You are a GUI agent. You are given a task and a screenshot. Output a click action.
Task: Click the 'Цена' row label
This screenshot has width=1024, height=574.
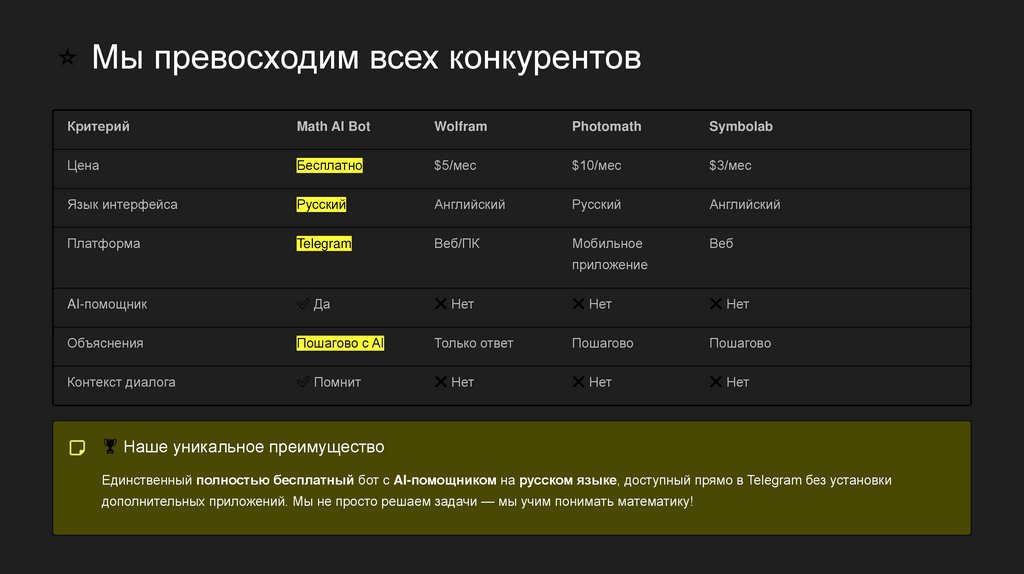(x=83, y=166)
